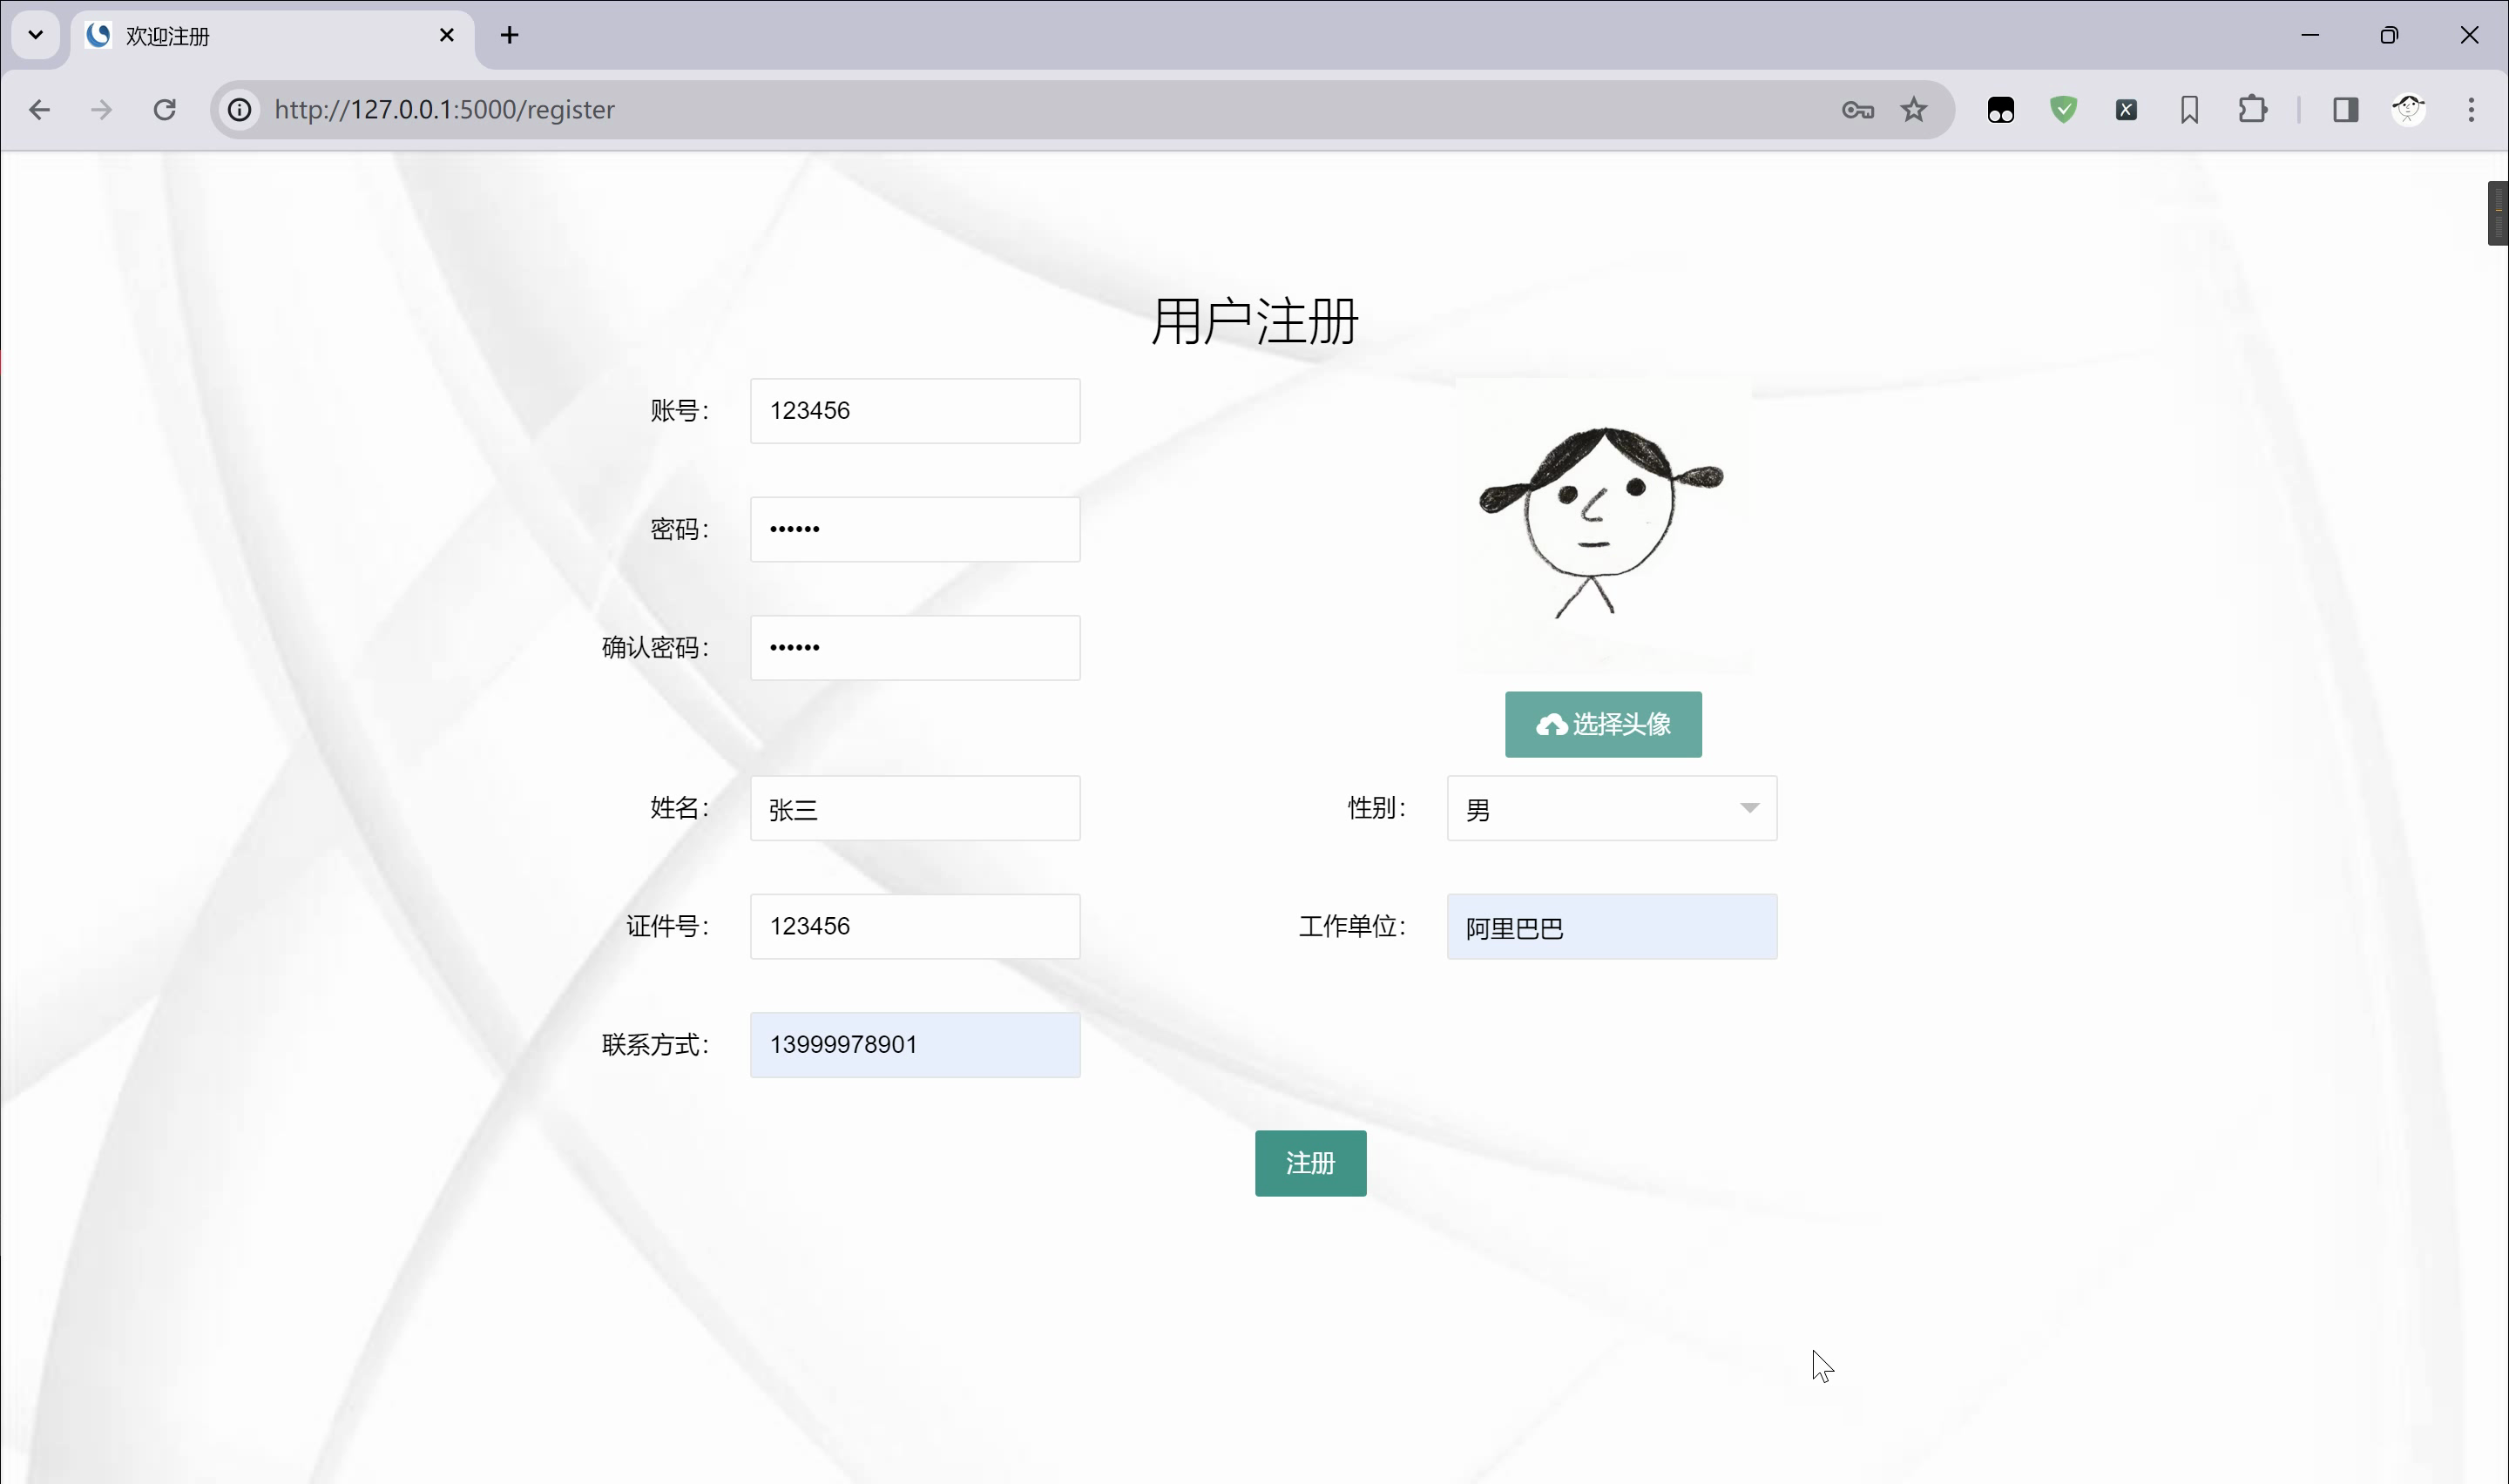Open the Extensions puzzle icon

click(x=2252, y=110)
